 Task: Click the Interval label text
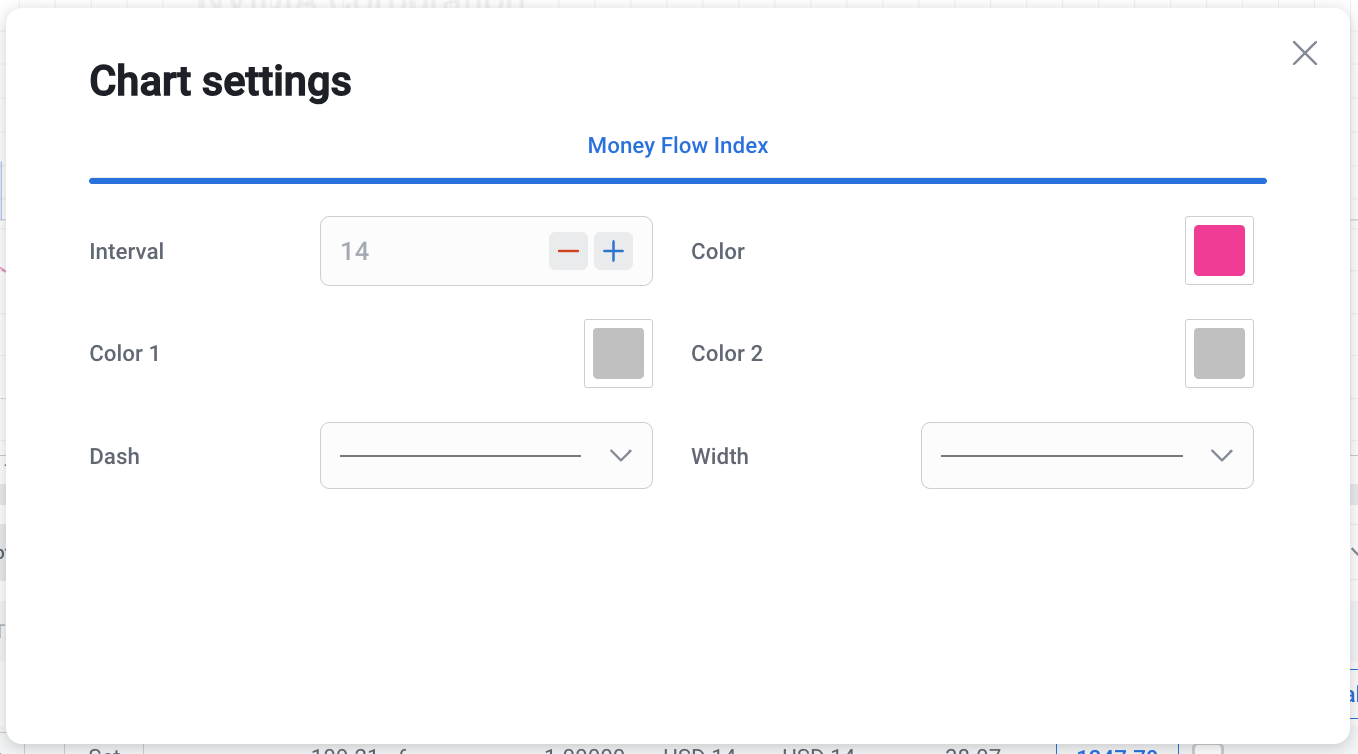coord(126,251)
